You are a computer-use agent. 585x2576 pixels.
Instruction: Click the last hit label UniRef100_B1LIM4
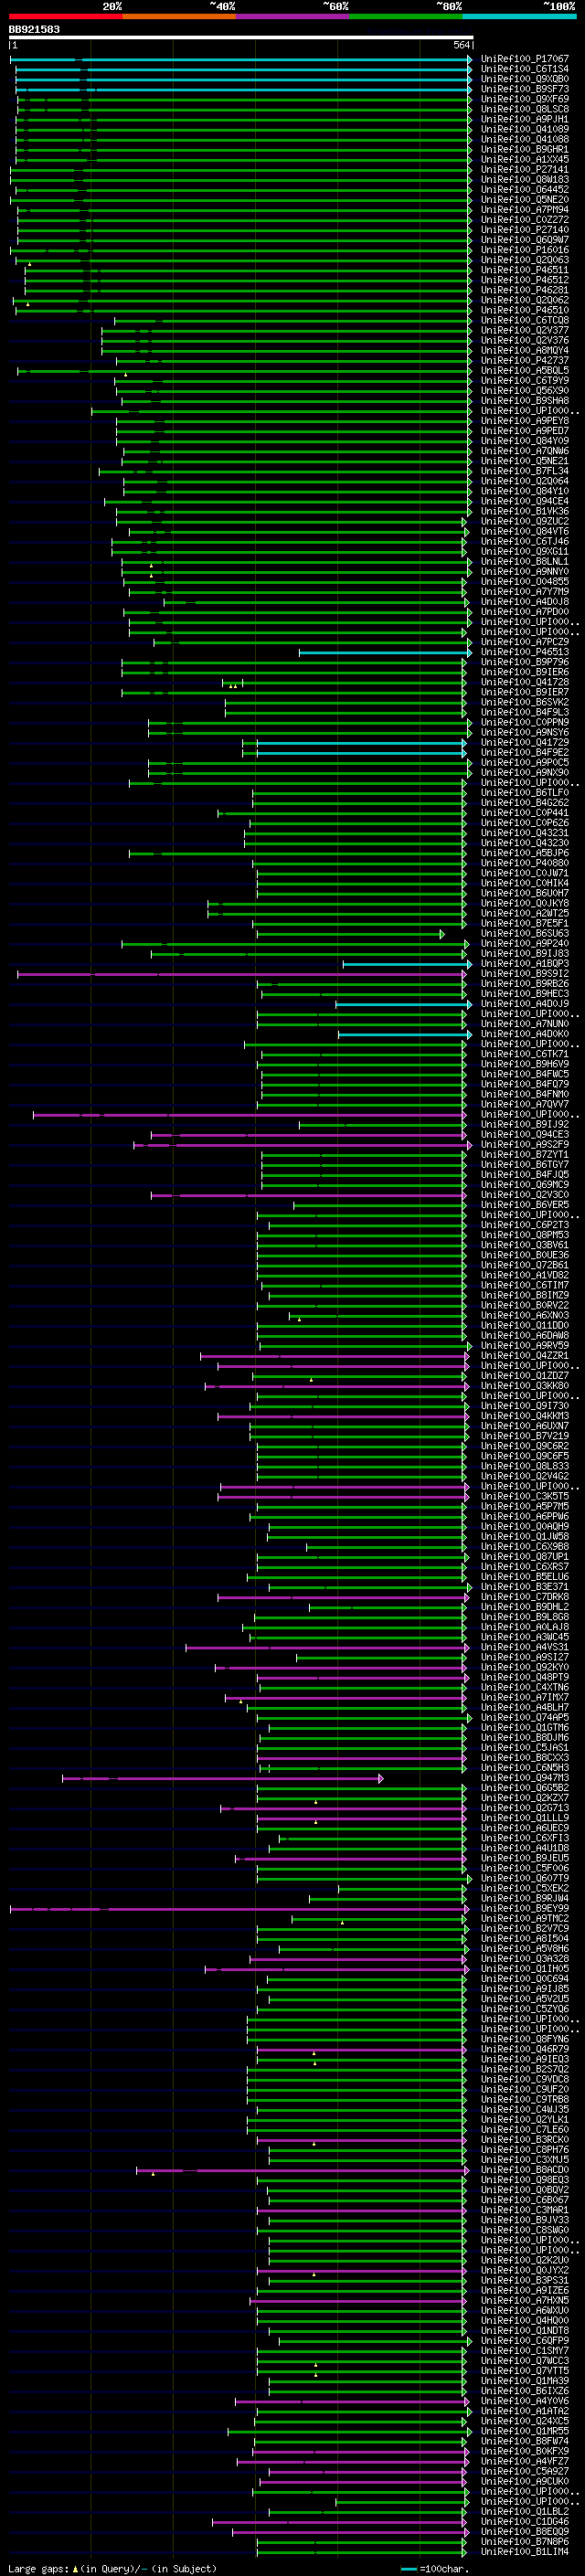point(525,2552)
